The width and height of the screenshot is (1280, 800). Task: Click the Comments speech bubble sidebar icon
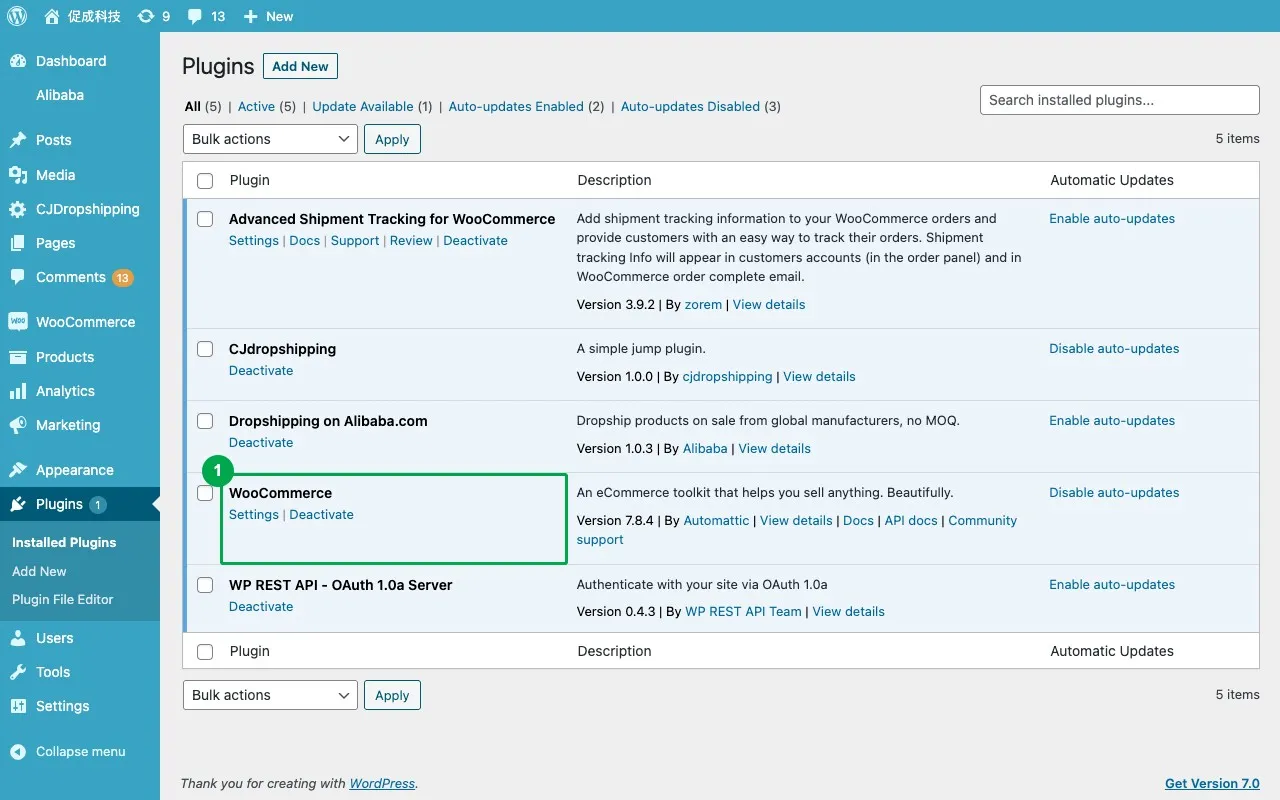pos(18,277)
